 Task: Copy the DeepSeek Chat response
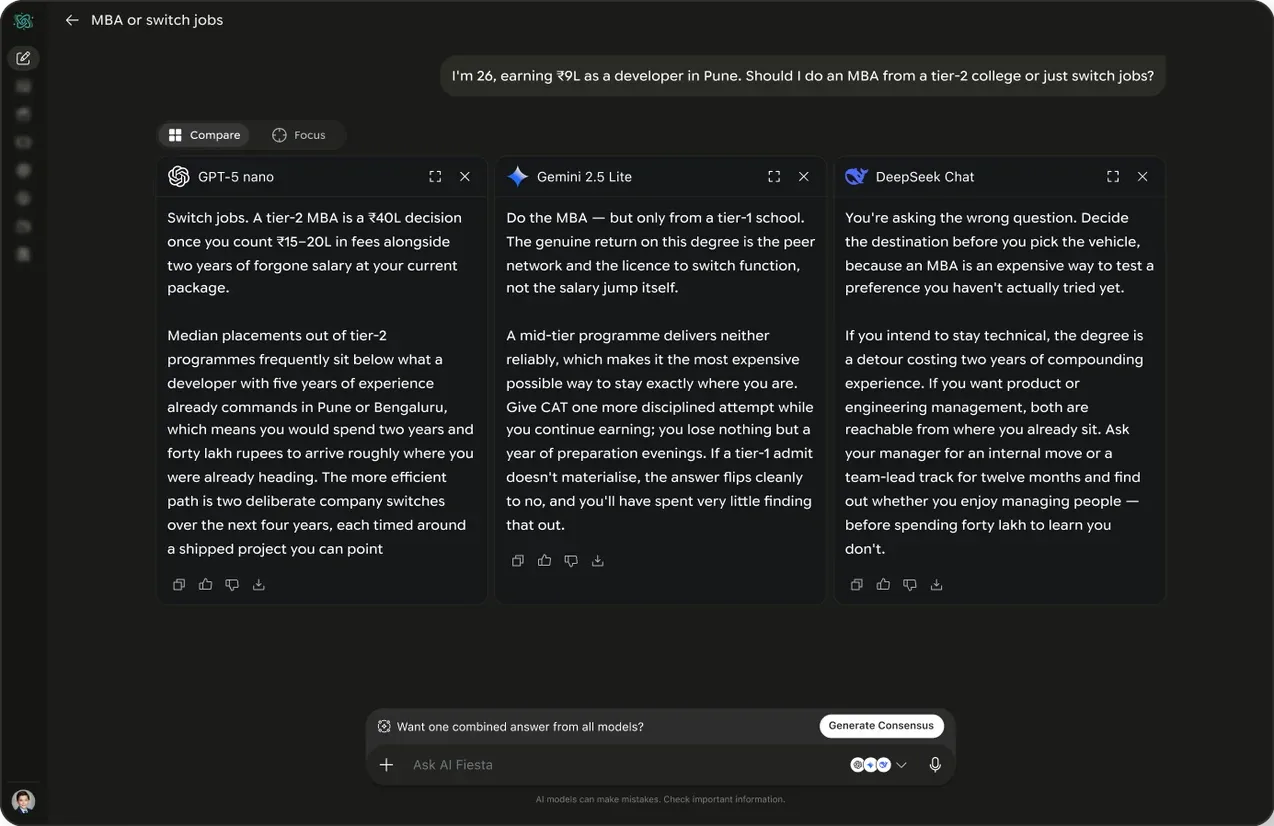[x=857, y=585]
